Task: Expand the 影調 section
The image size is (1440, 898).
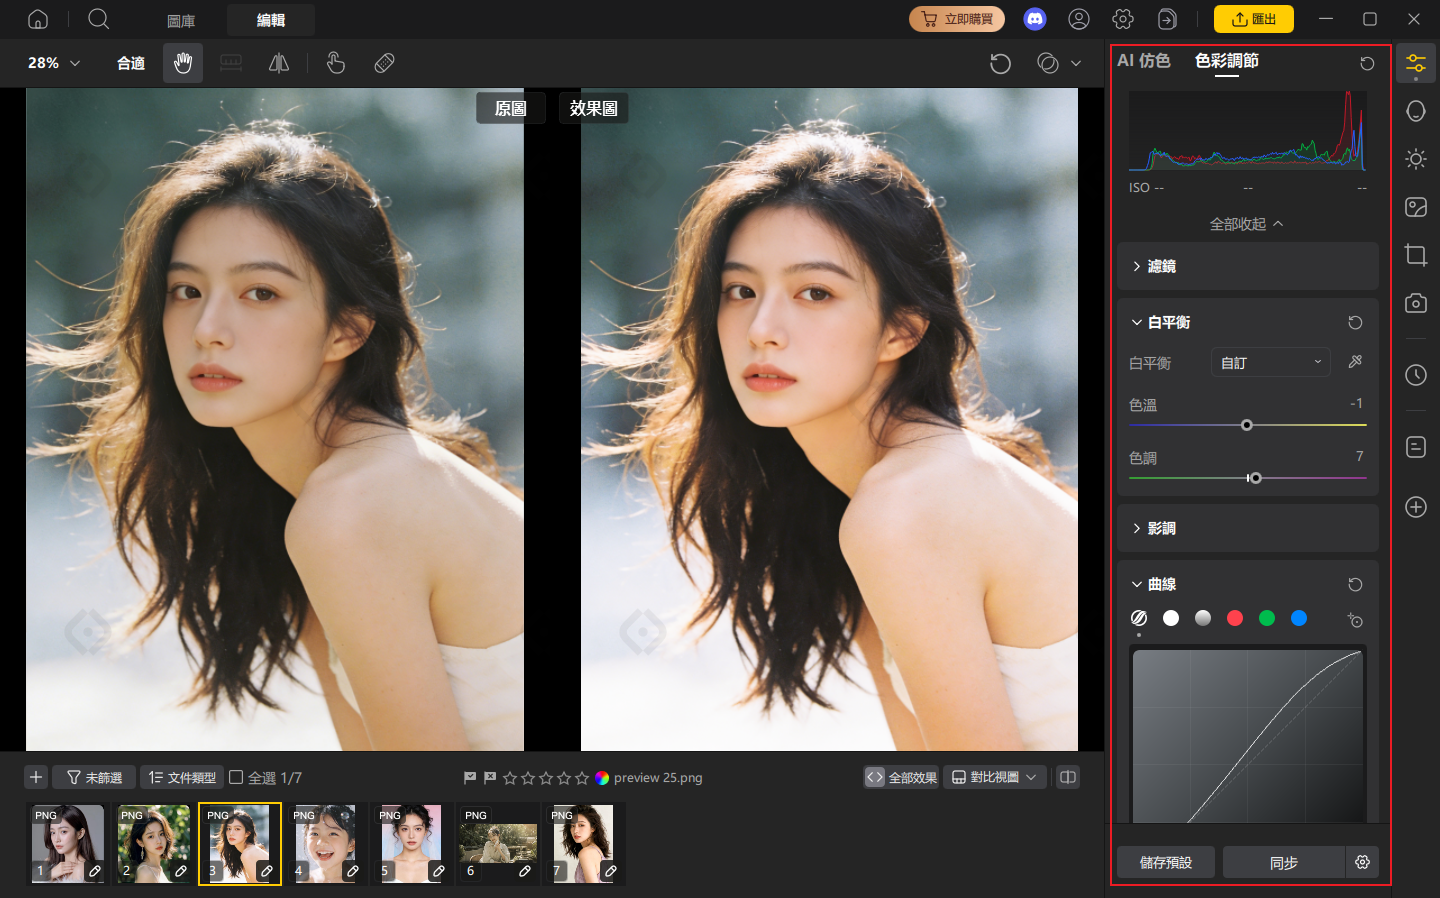Action: [x=1248, y=528]
